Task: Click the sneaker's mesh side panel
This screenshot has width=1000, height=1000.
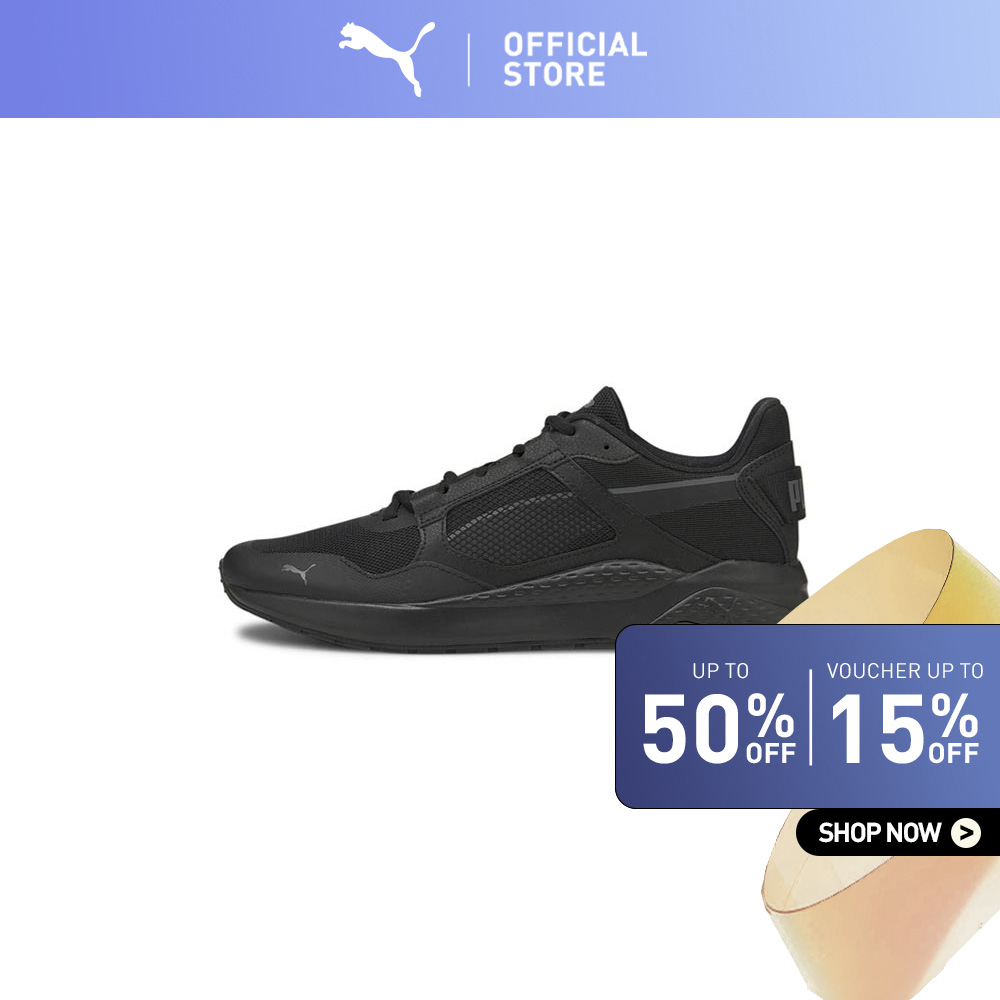Action: click(529, 517)
